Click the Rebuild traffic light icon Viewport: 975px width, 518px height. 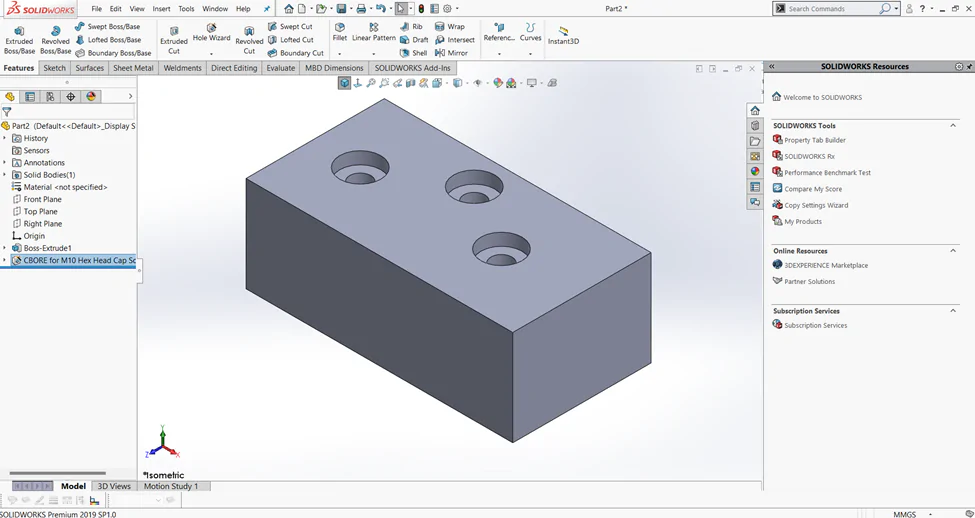tap(421, 9)
